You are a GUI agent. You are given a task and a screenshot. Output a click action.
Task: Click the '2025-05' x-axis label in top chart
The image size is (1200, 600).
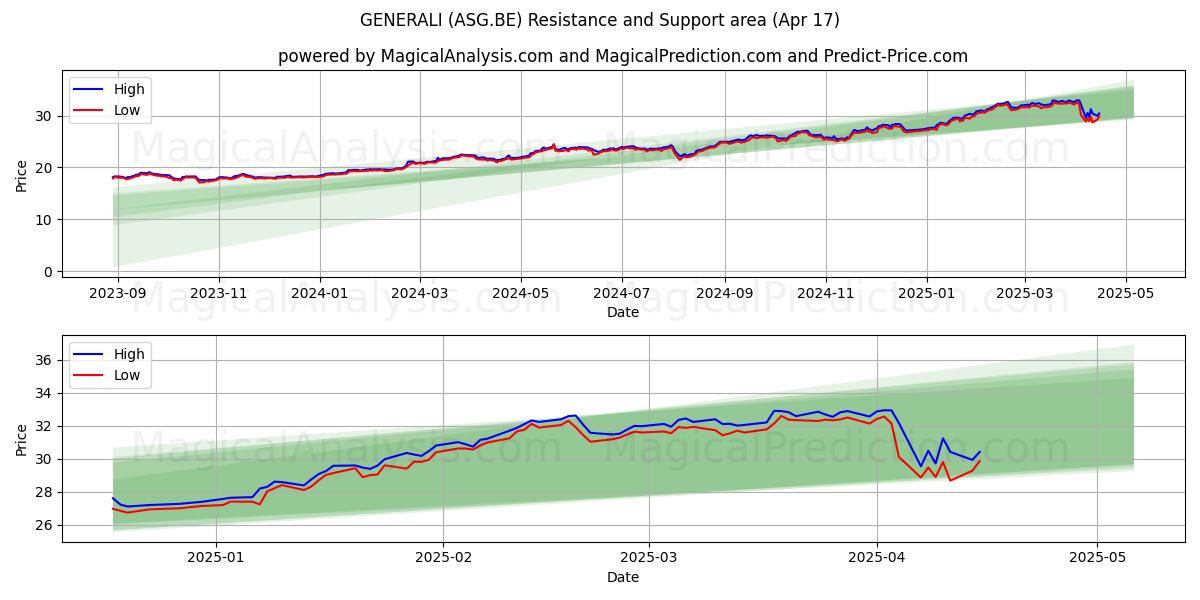coord(1126,294)
